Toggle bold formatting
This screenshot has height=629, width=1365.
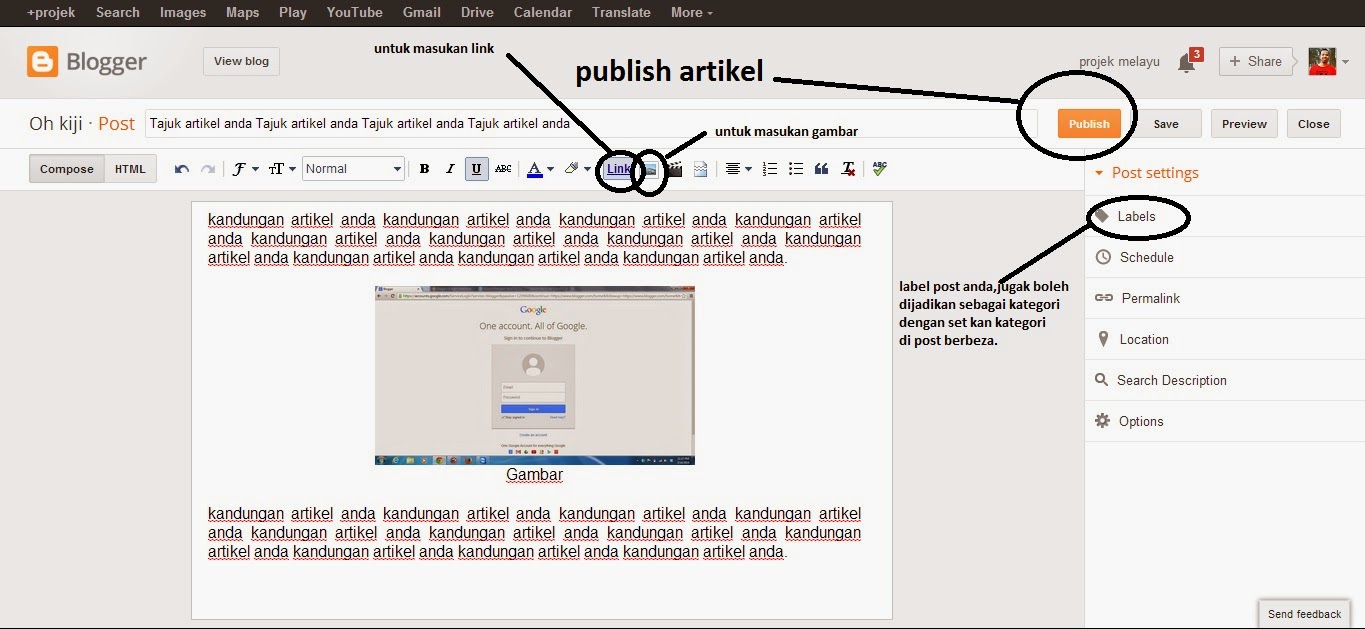click(424, 168)
